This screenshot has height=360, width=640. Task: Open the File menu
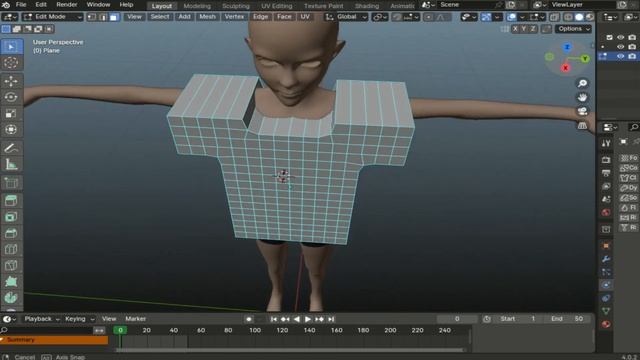click(21, 5)
